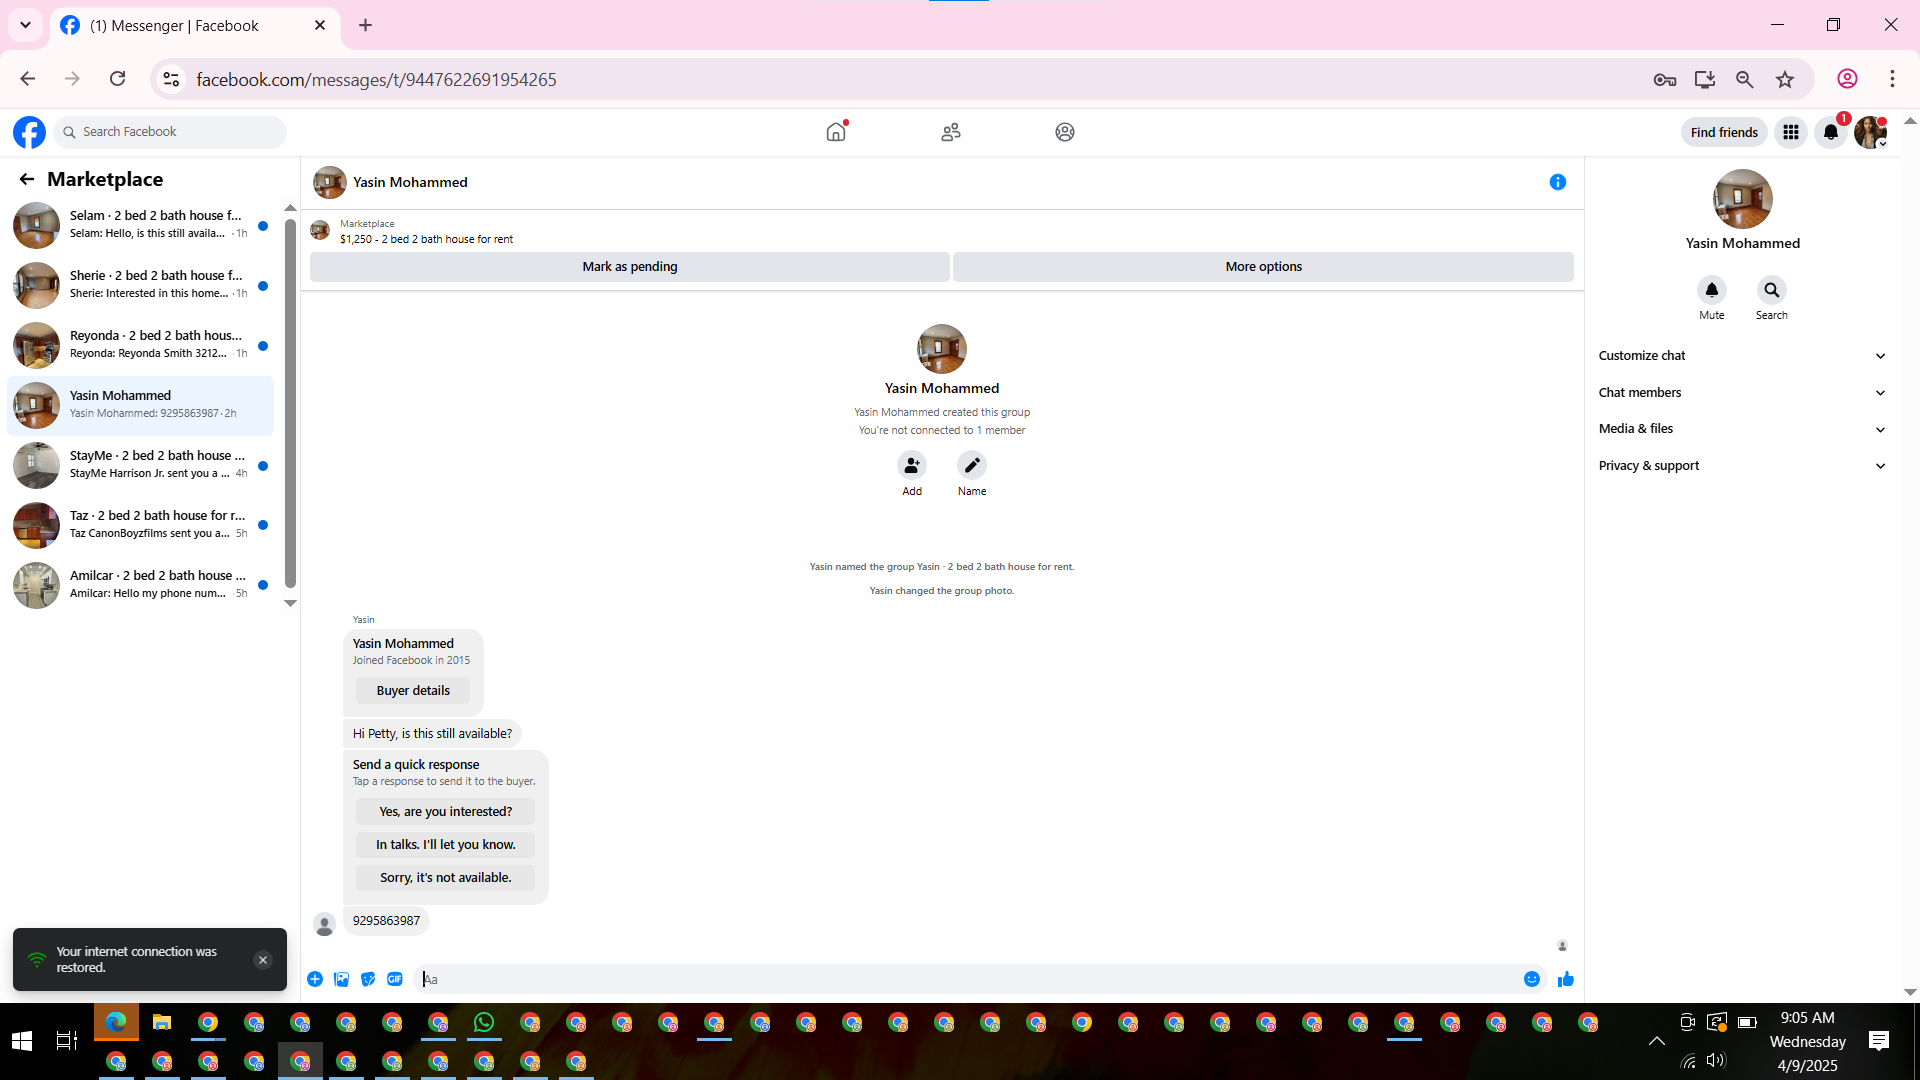Send a thumbs-up like
Viewport: 1920px width, 1080px height.
pos(1566,979)
